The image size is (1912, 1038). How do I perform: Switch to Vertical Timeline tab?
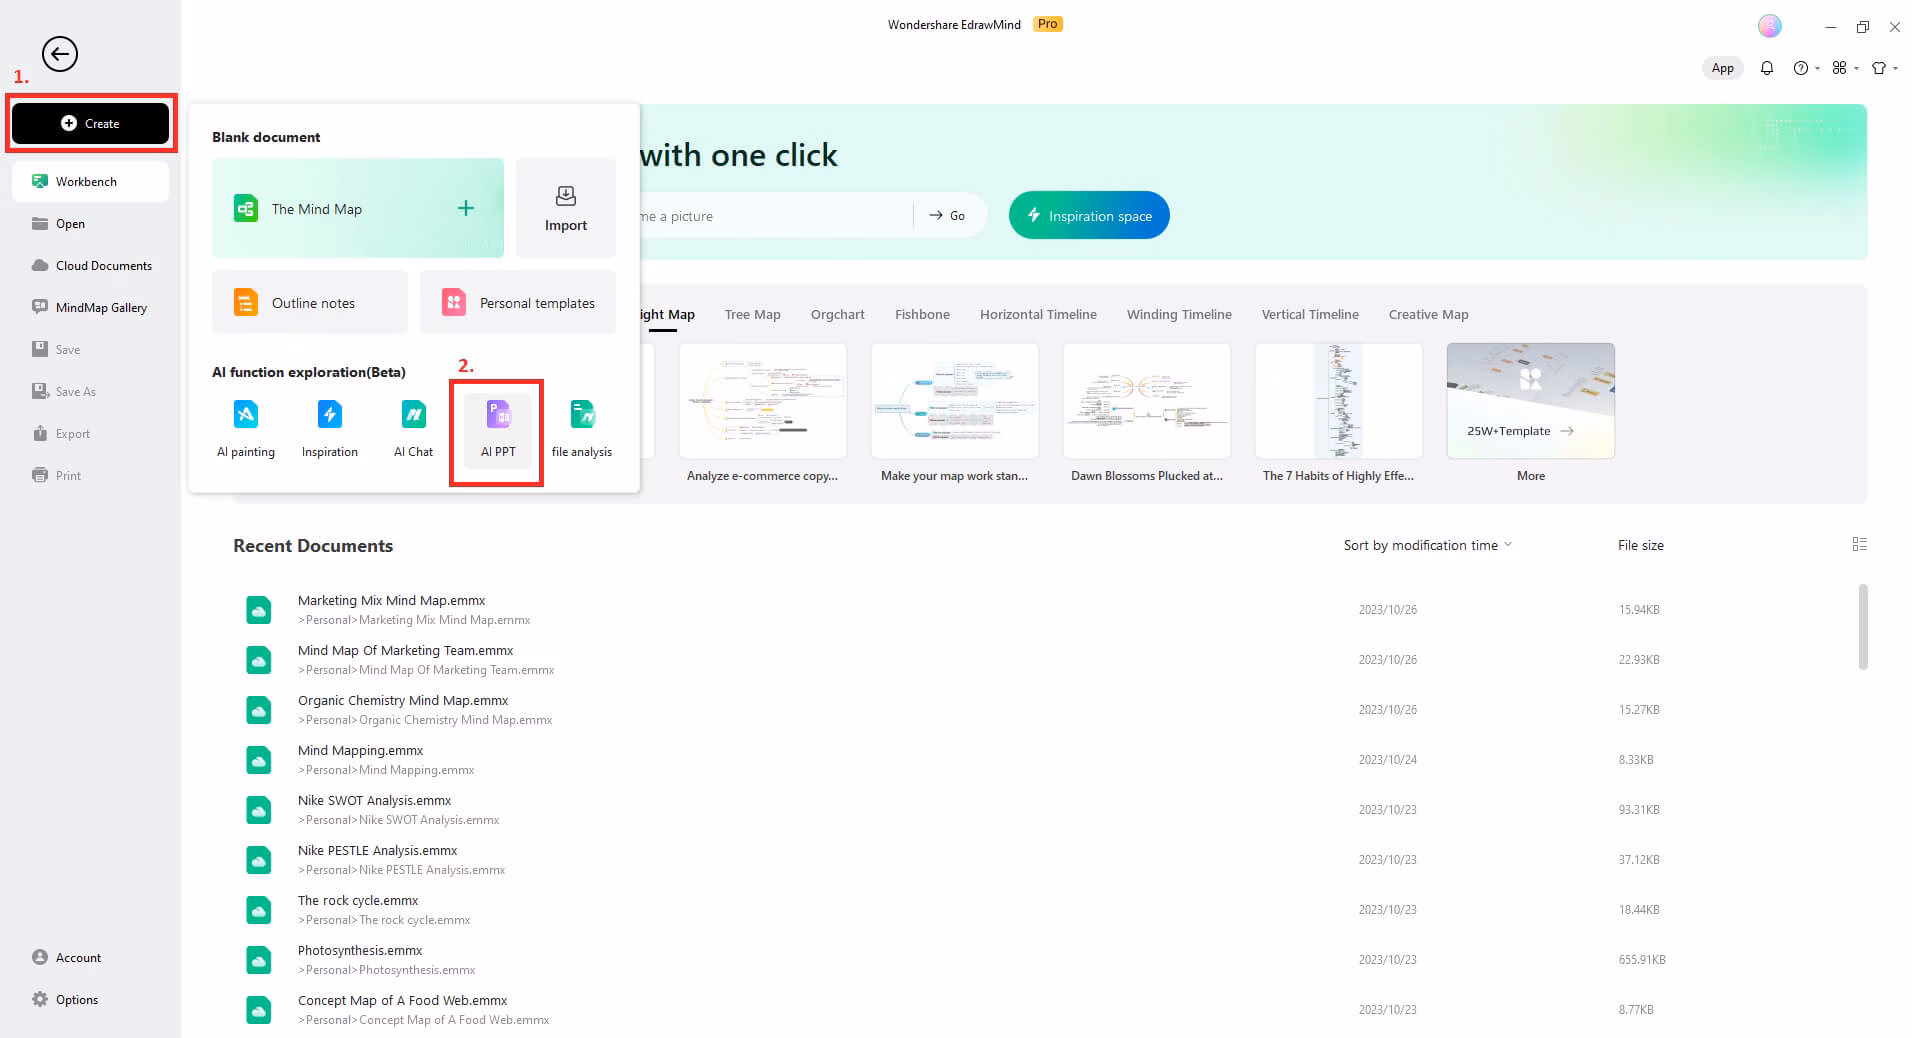pyautogui.click(x=1310, y=314)
